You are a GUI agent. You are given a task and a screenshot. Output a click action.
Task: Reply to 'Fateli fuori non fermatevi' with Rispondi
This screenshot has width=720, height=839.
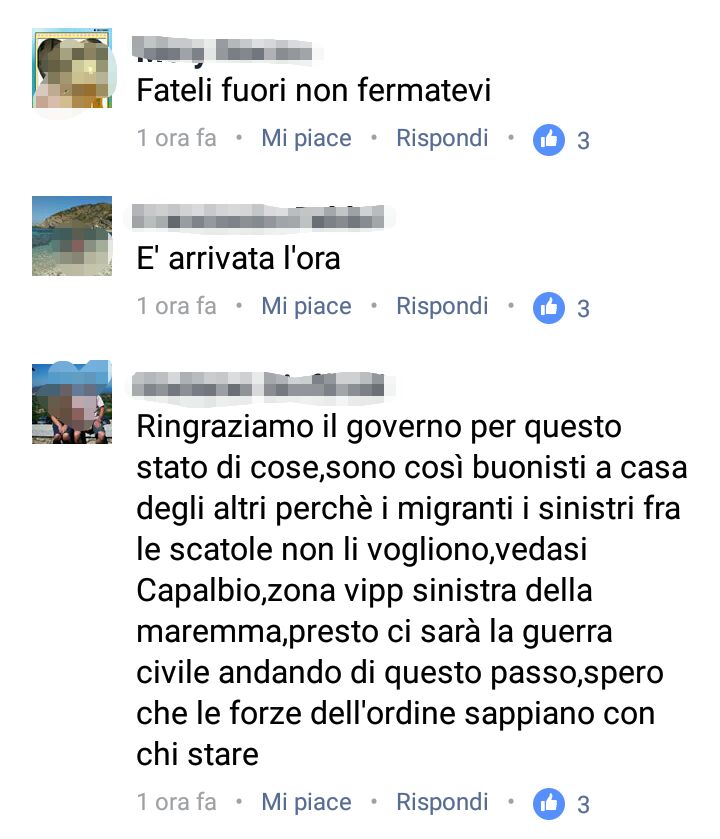click(442, 138)
